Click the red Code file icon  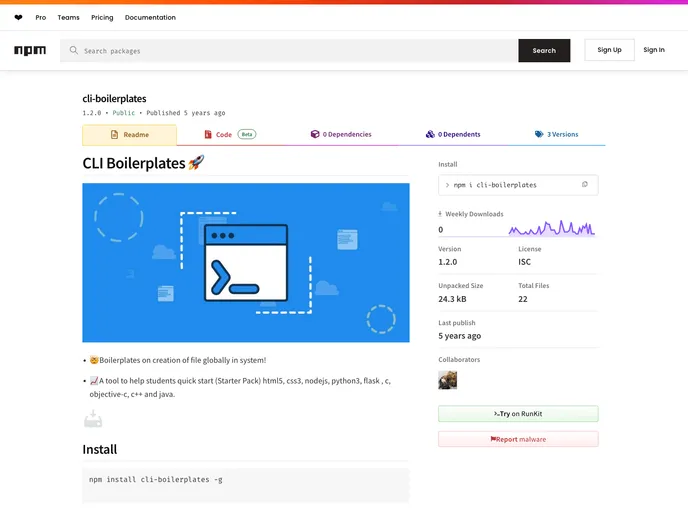pyautogui.click(x=208, y=134)
